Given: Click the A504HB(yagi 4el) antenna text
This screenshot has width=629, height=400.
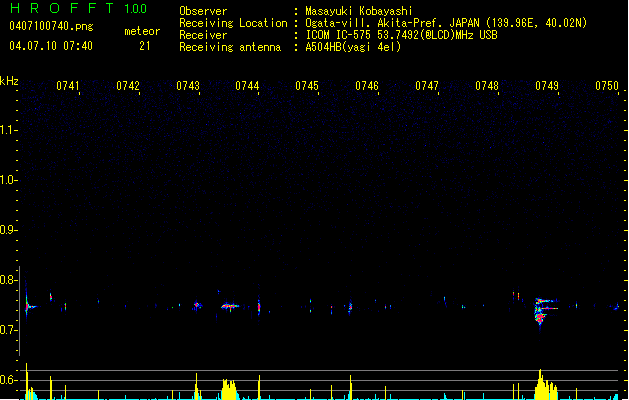Looking at the screenshot, I should (x=353, y=47).
